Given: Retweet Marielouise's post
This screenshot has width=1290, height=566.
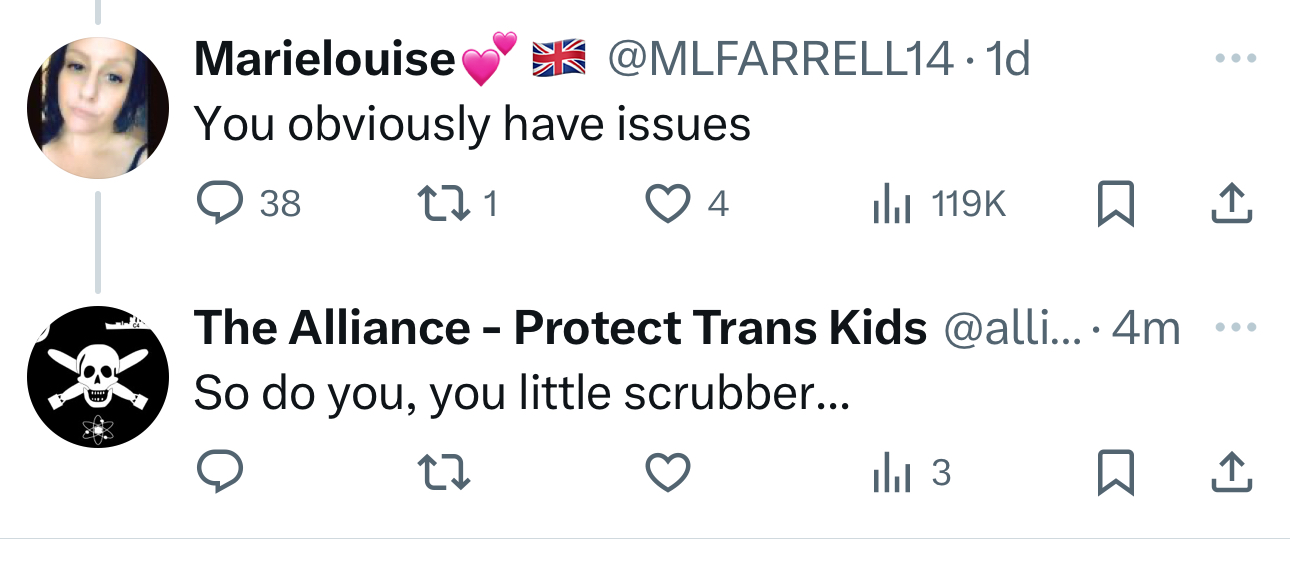Looking at the screenshot, I should pos(439,204).
